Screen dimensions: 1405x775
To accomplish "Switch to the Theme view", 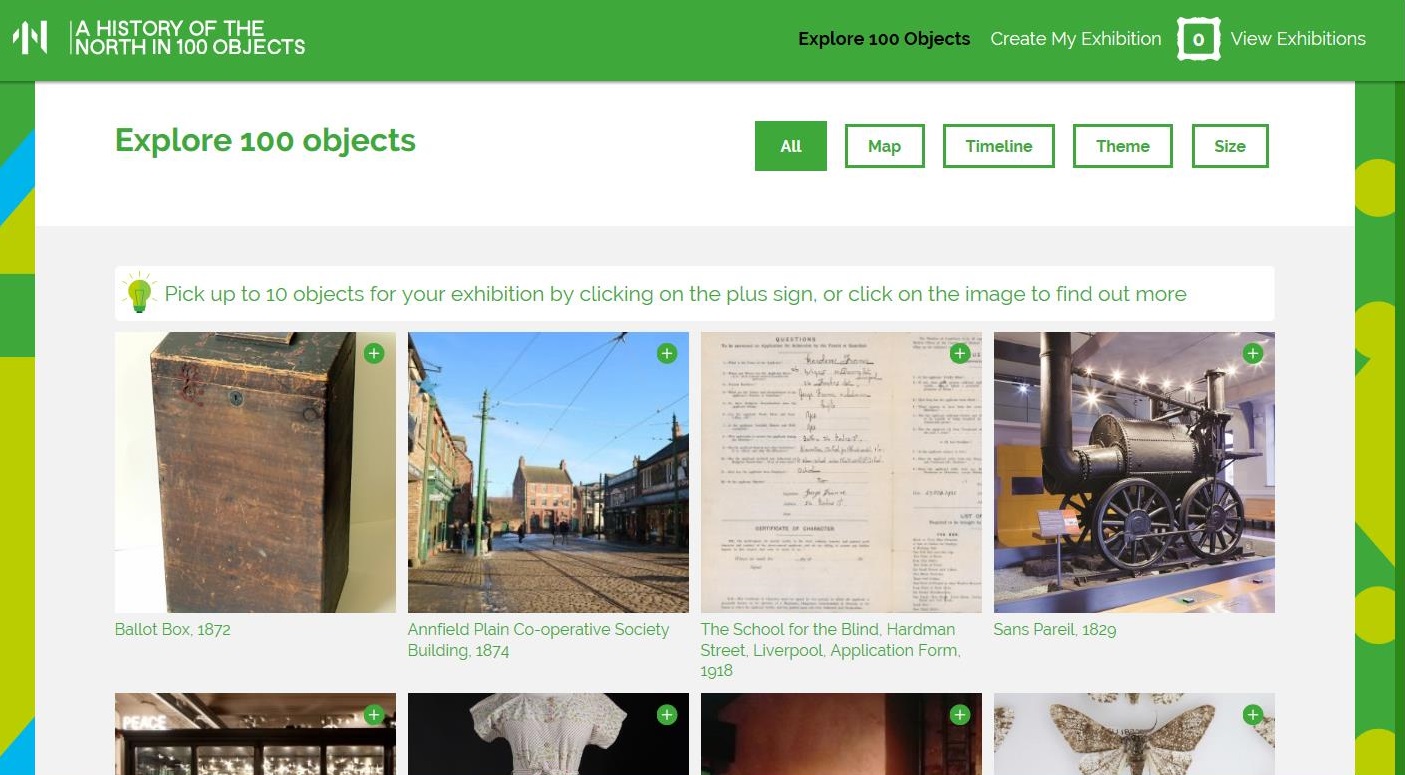I will [1123, 146].
